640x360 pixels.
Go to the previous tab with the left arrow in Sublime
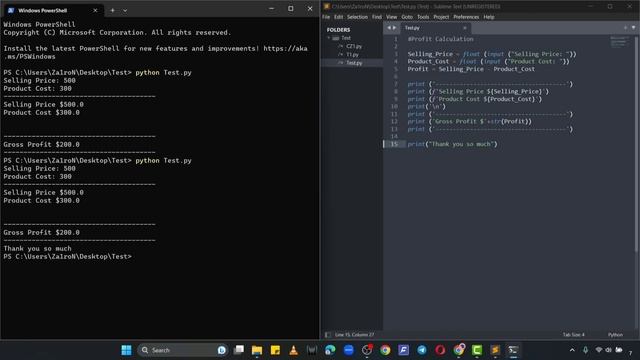(x=389, y=28)
